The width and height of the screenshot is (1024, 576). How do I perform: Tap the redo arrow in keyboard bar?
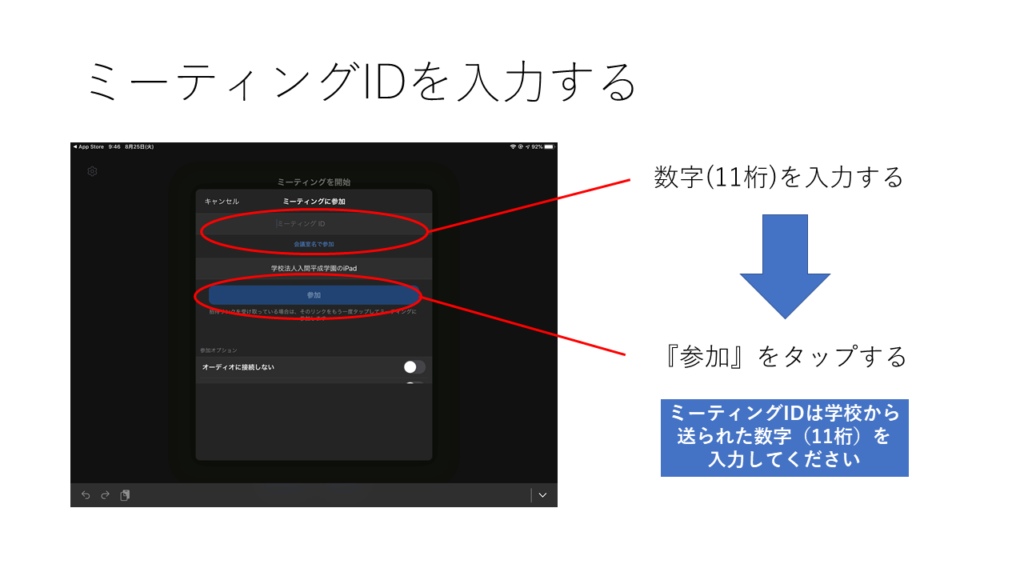coord(105,495)
